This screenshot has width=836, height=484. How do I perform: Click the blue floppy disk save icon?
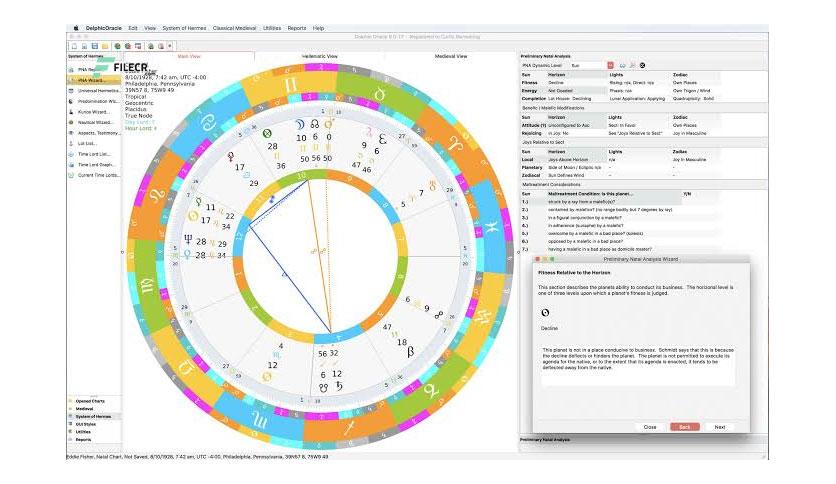pos(94,46)
